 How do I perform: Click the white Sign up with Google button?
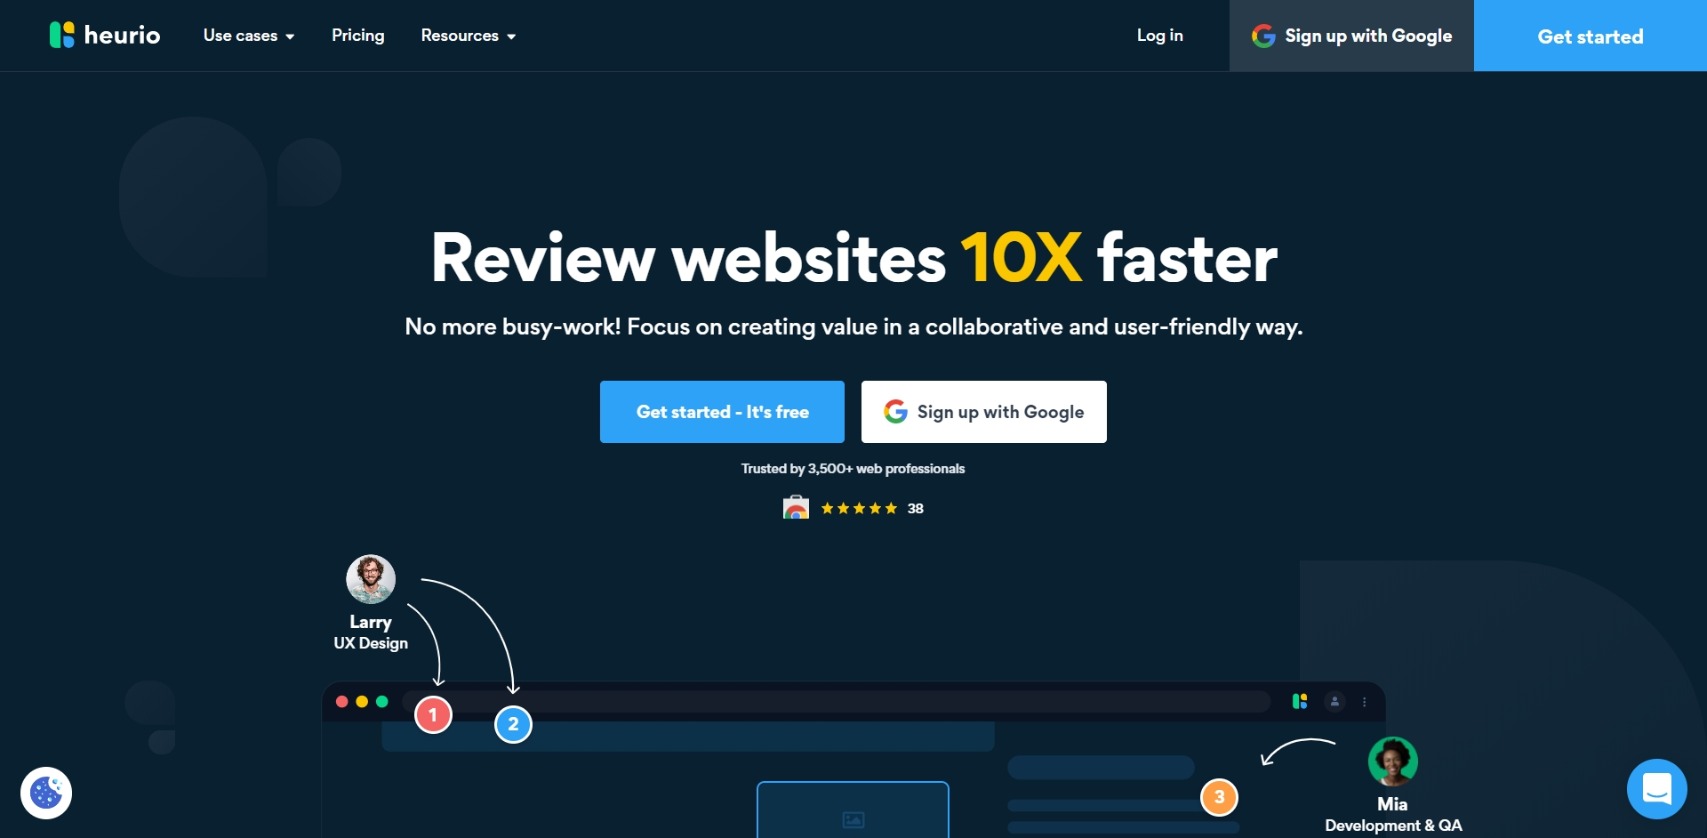(x=984, y=412)
